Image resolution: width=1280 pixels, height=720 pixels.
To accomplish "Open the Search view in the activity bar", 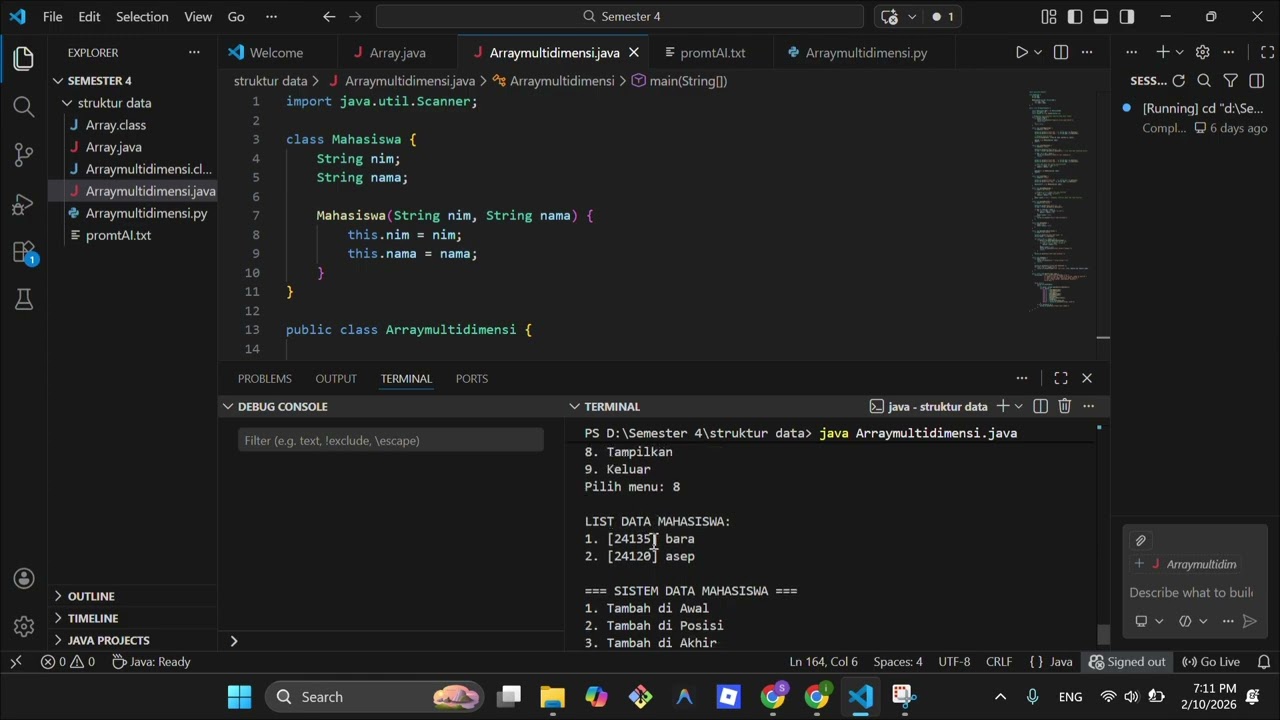I will coord(24,106).
